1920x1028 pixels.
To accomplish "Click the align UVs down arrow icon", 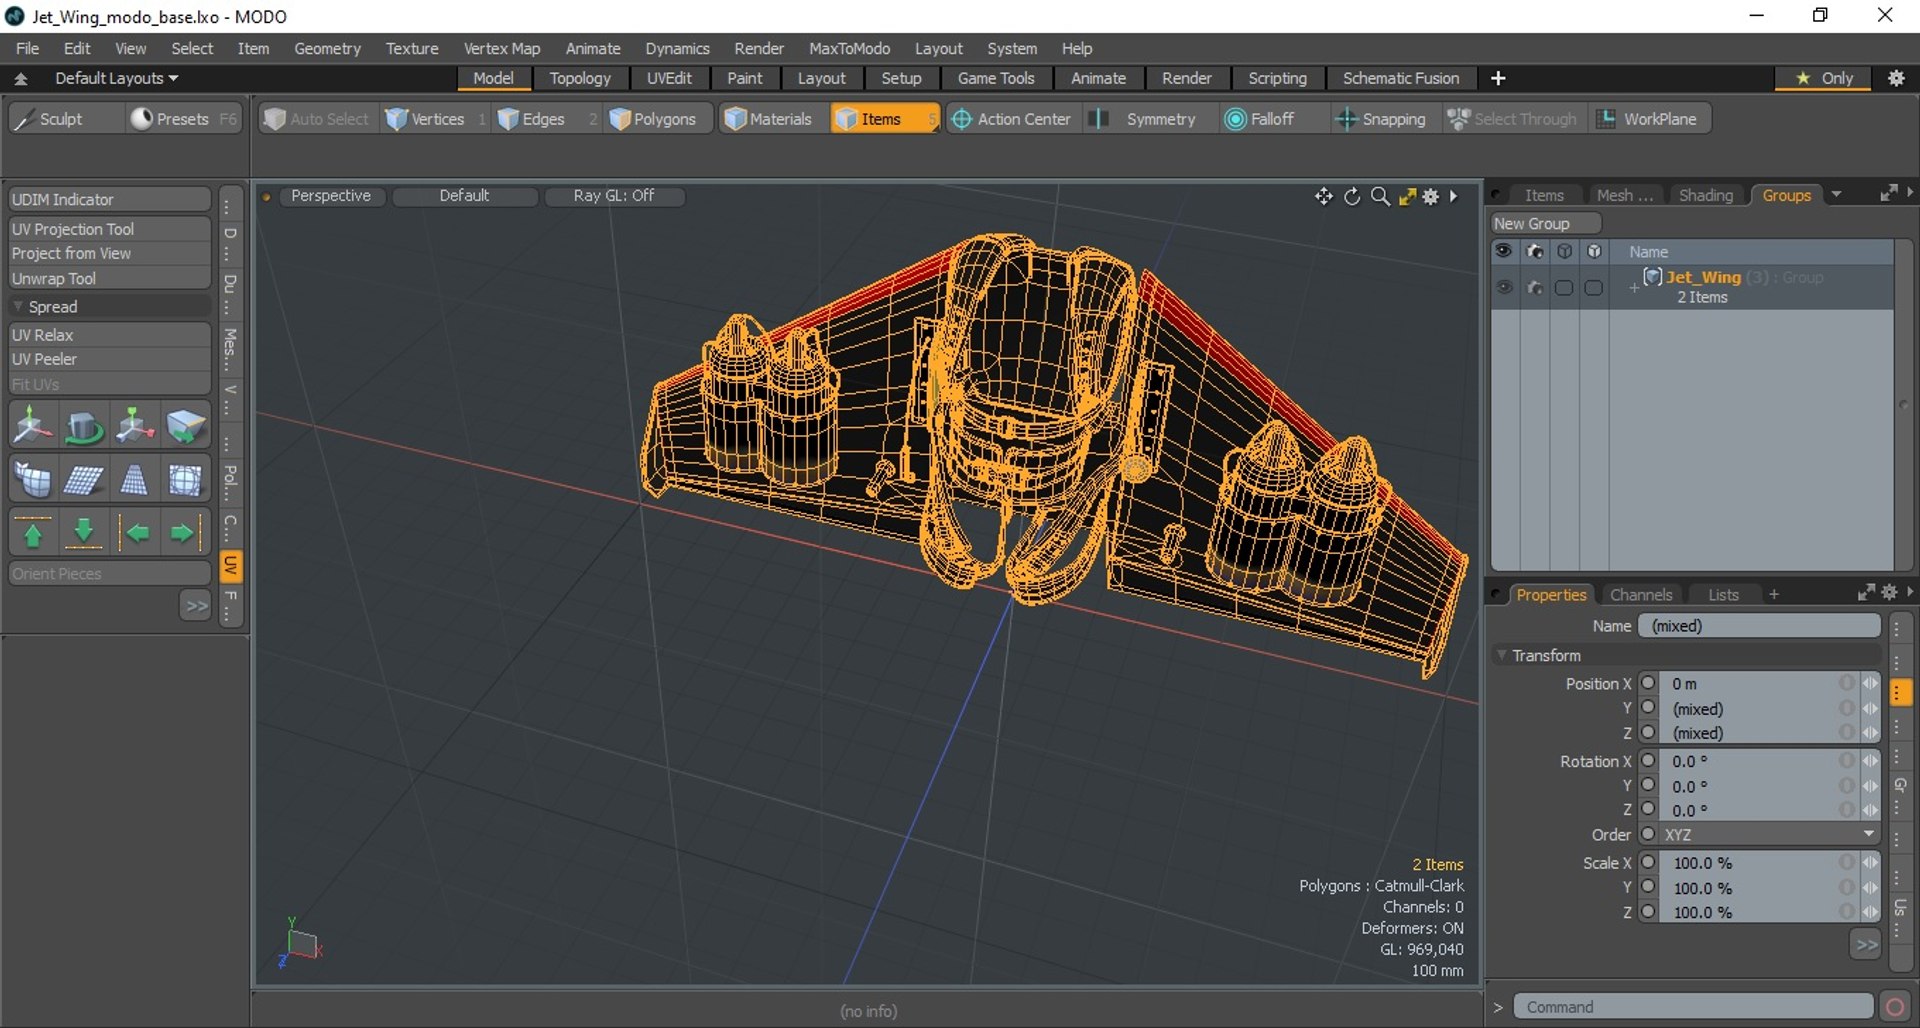I will point(84,533).
